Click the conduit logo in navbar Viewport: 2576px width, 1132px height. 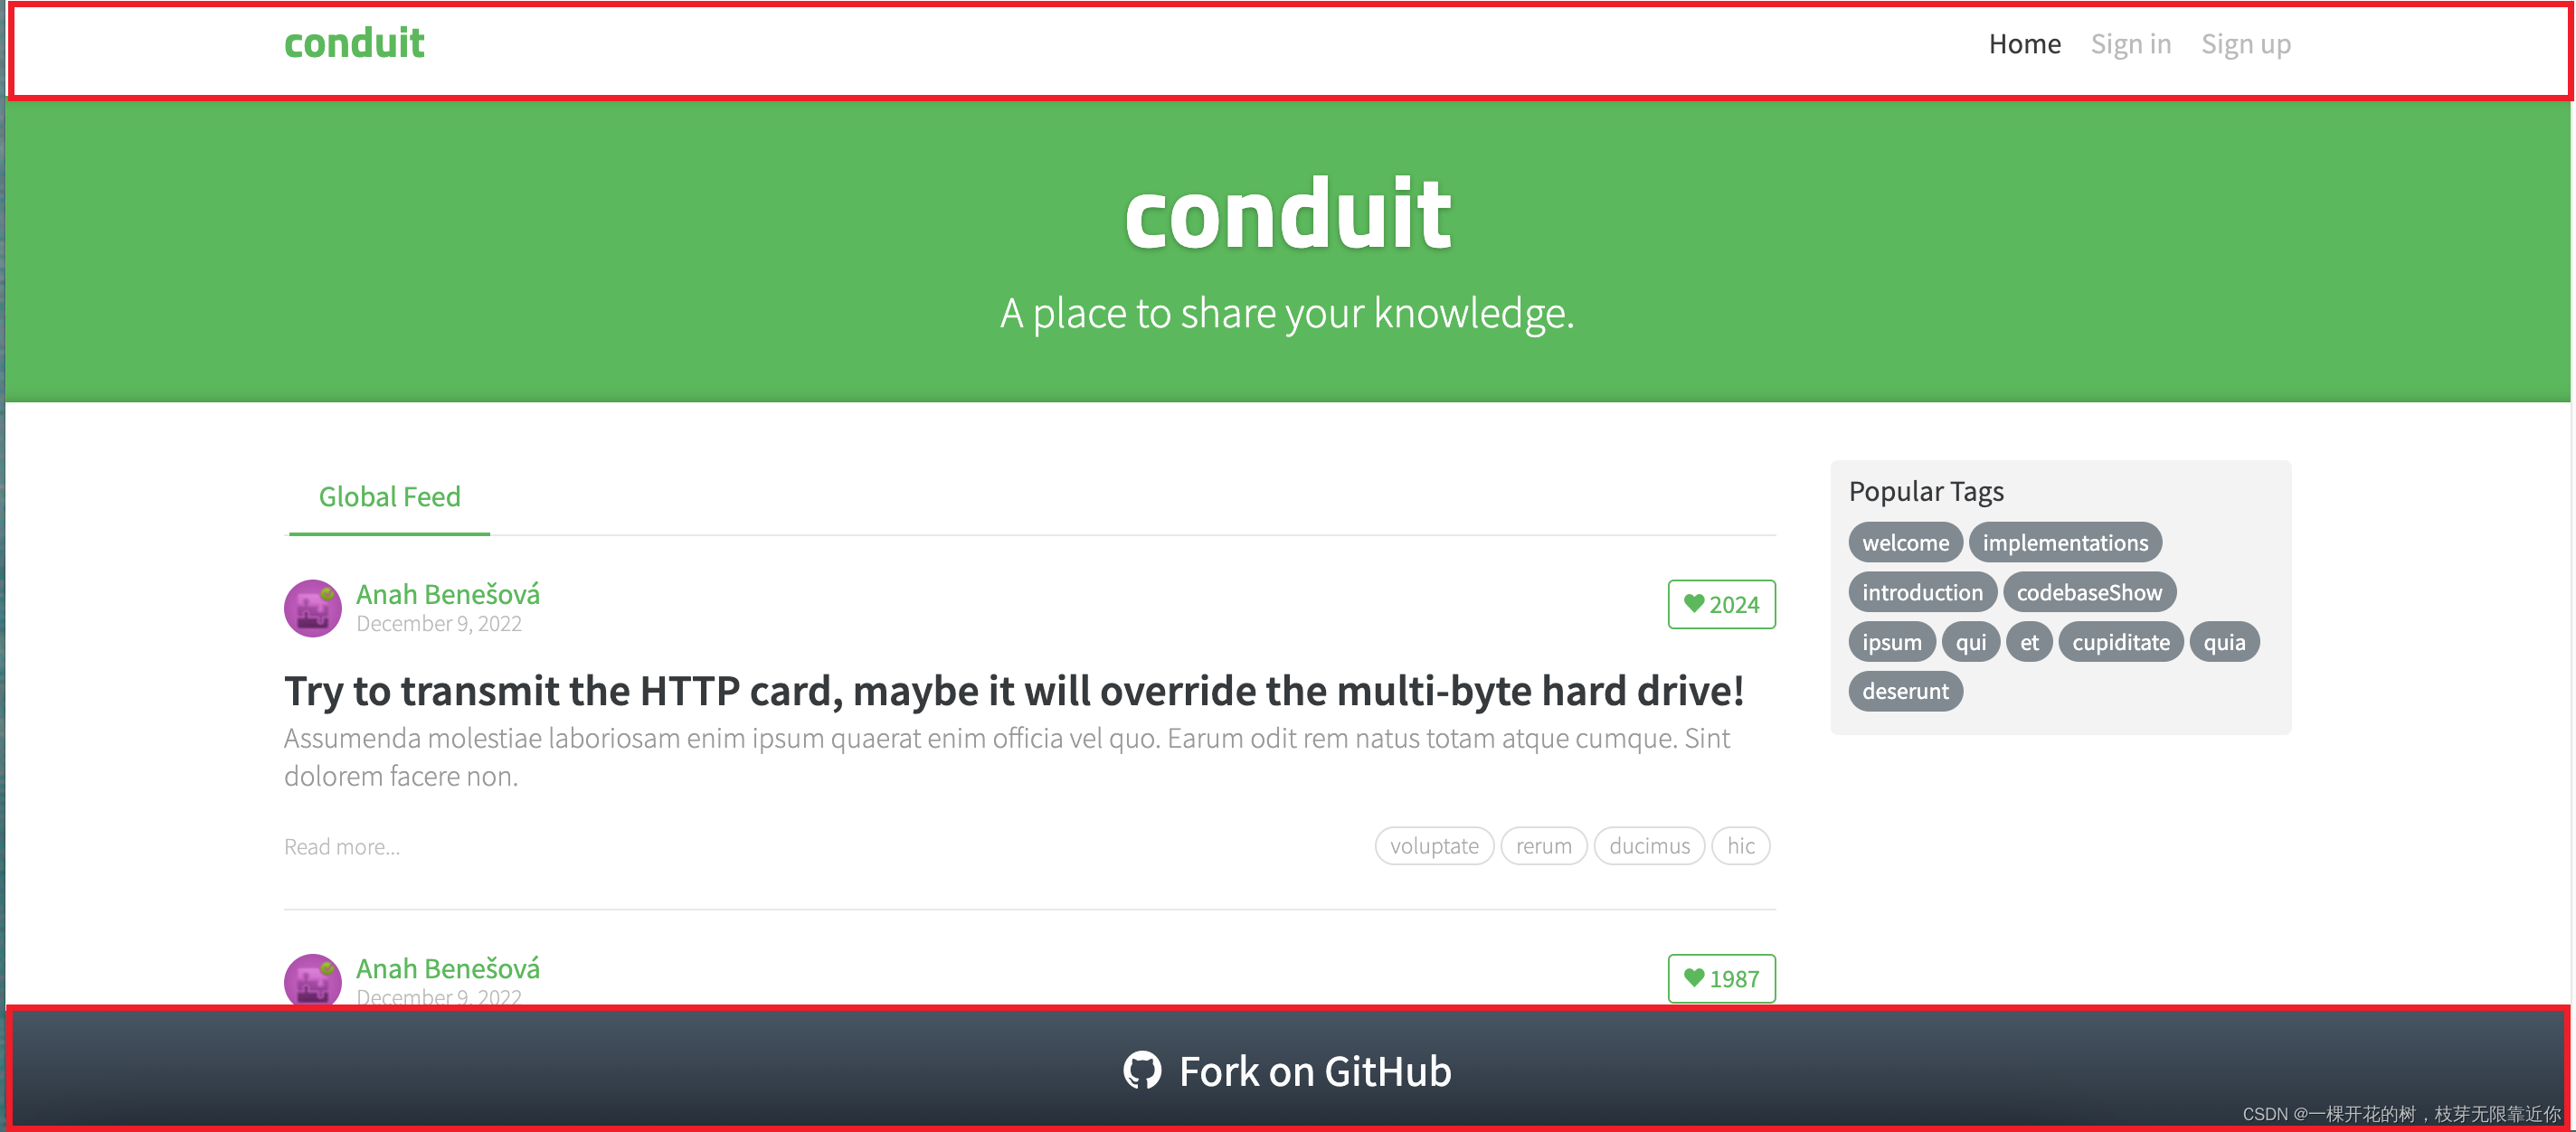point(354,44)
